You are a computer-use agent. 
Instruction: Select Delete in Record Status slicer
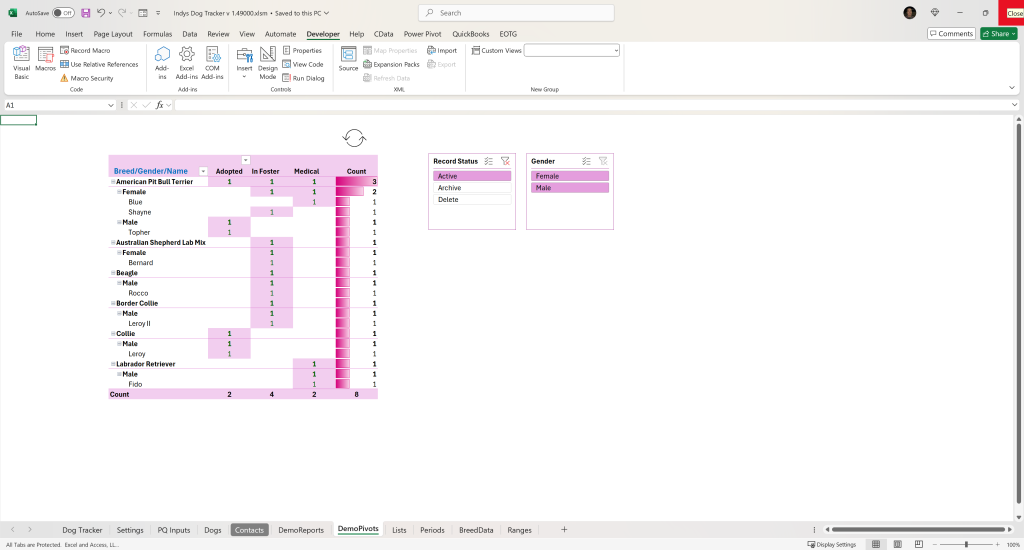coord(472,200)
